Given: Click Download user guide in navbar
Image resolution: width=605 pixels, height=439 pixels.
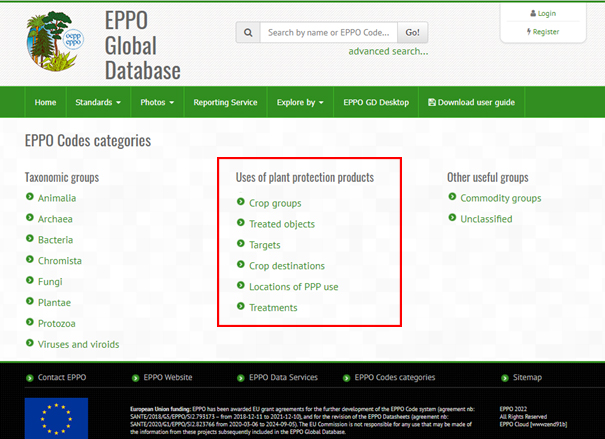Looking at the screenshot, I should coord(471,102).
